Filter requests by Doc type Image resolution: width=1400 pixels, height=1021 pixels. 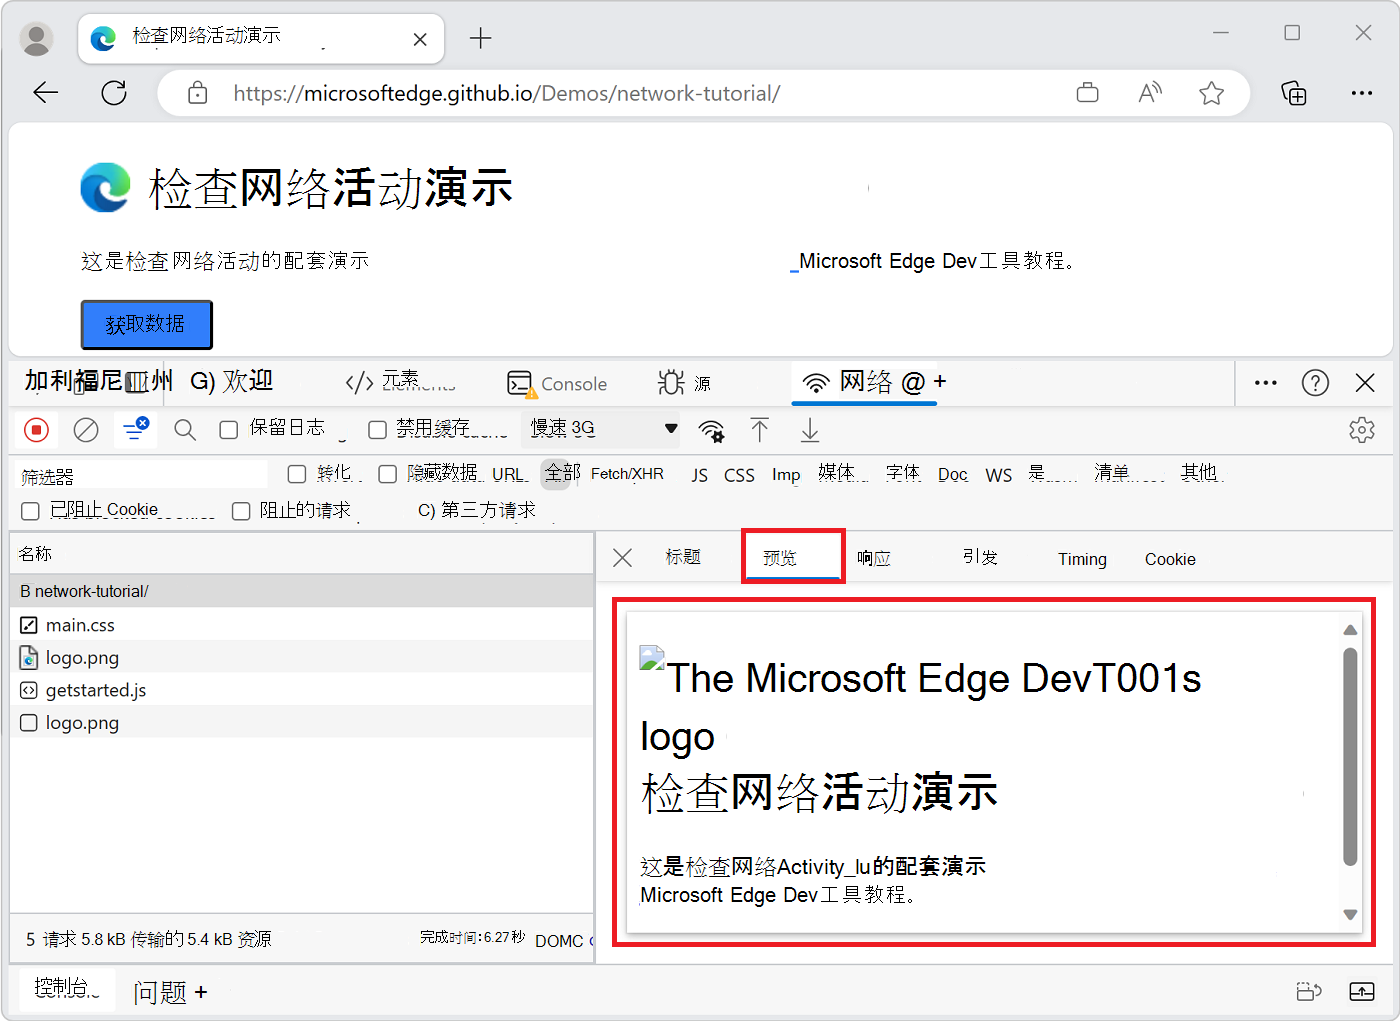(x=953, y=475)
